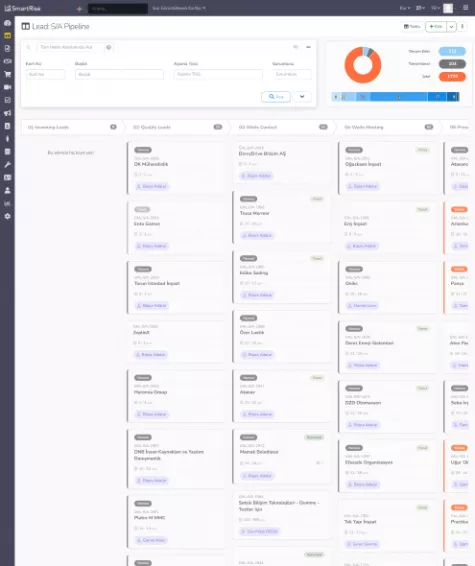Open the megaphone campaigns icon in sidebar

[7, 113]
